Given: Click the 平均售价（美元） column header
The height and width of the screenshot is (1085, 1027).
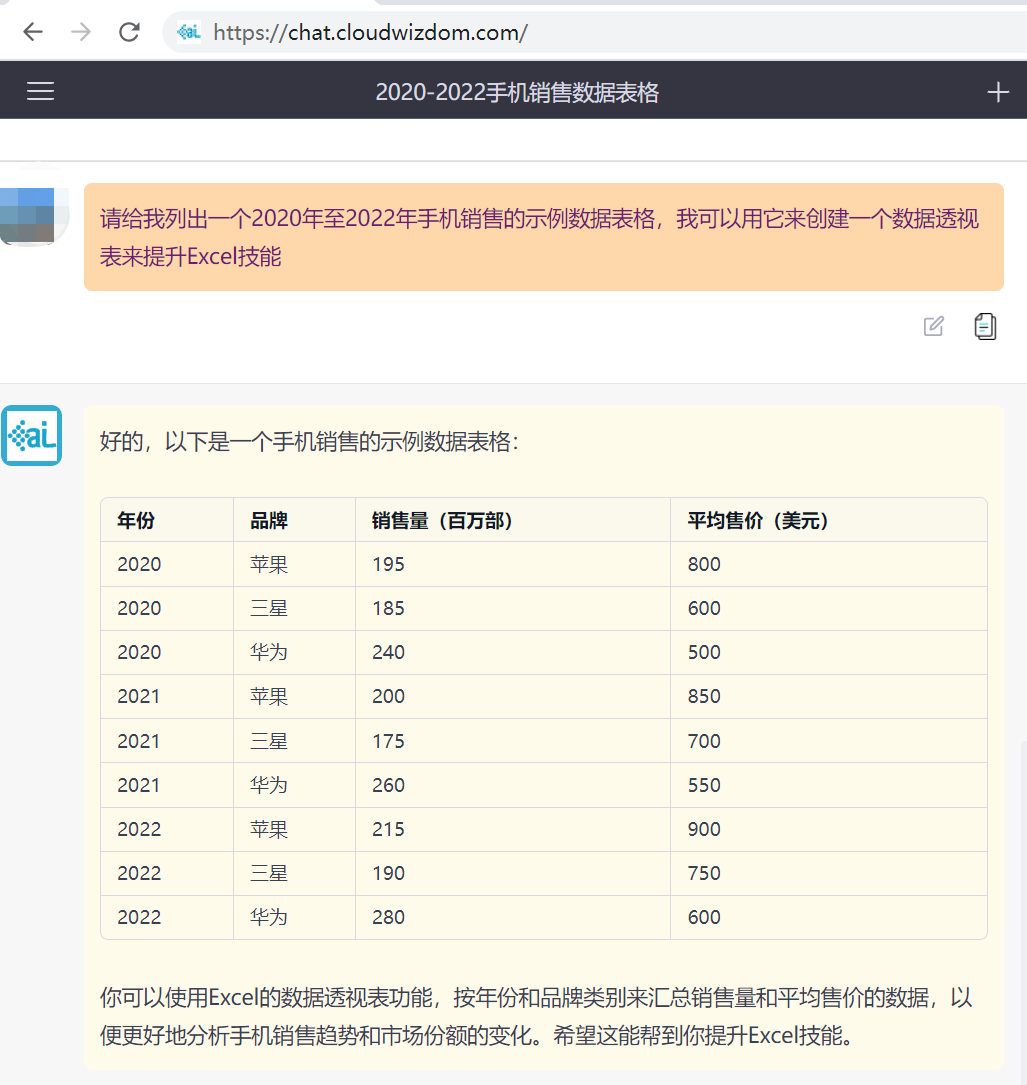Looking at the screenshot, I should point(828,520).
